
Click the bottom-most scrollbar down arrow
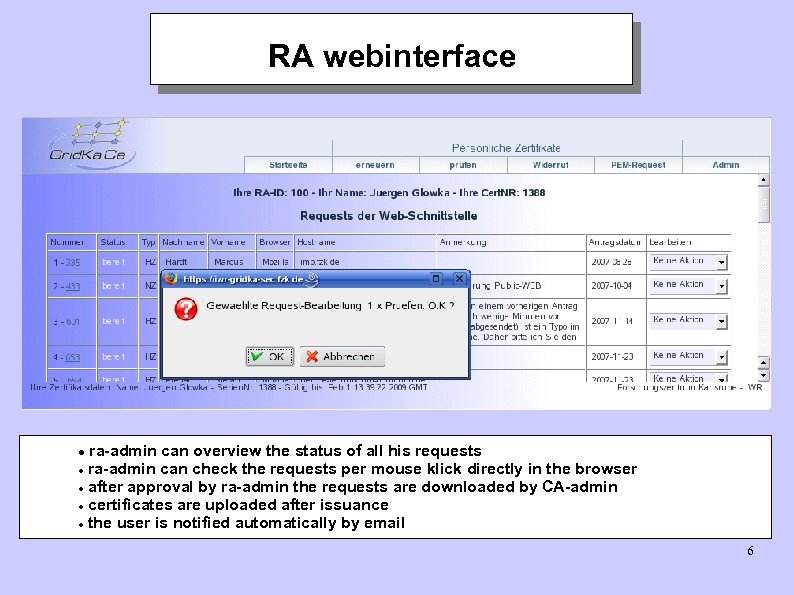(x=764, y=376)
